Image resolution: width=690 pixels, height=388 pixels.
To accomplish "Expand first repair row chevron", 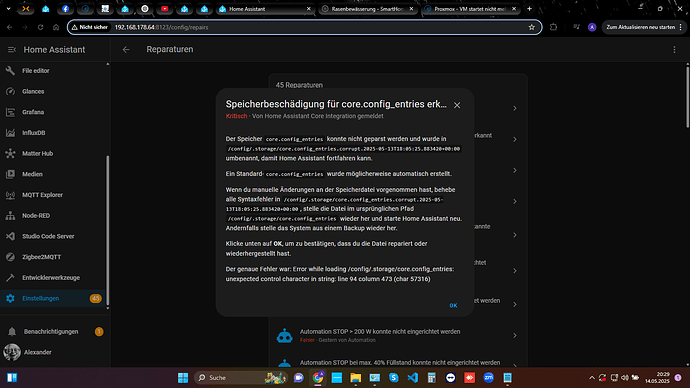I will 514,108.
